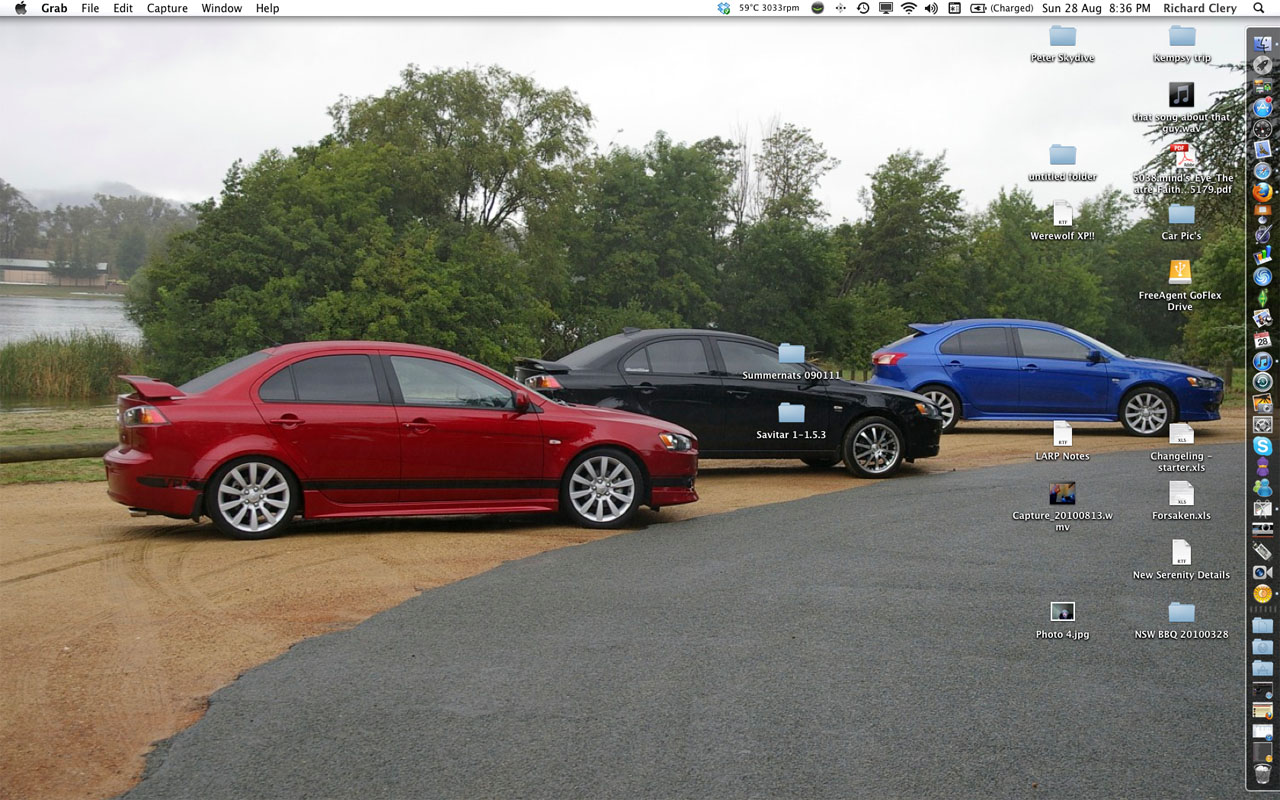Select the Kempsy trip folder
This screenshot has height=800, width=1280.
pos(1181,36)
